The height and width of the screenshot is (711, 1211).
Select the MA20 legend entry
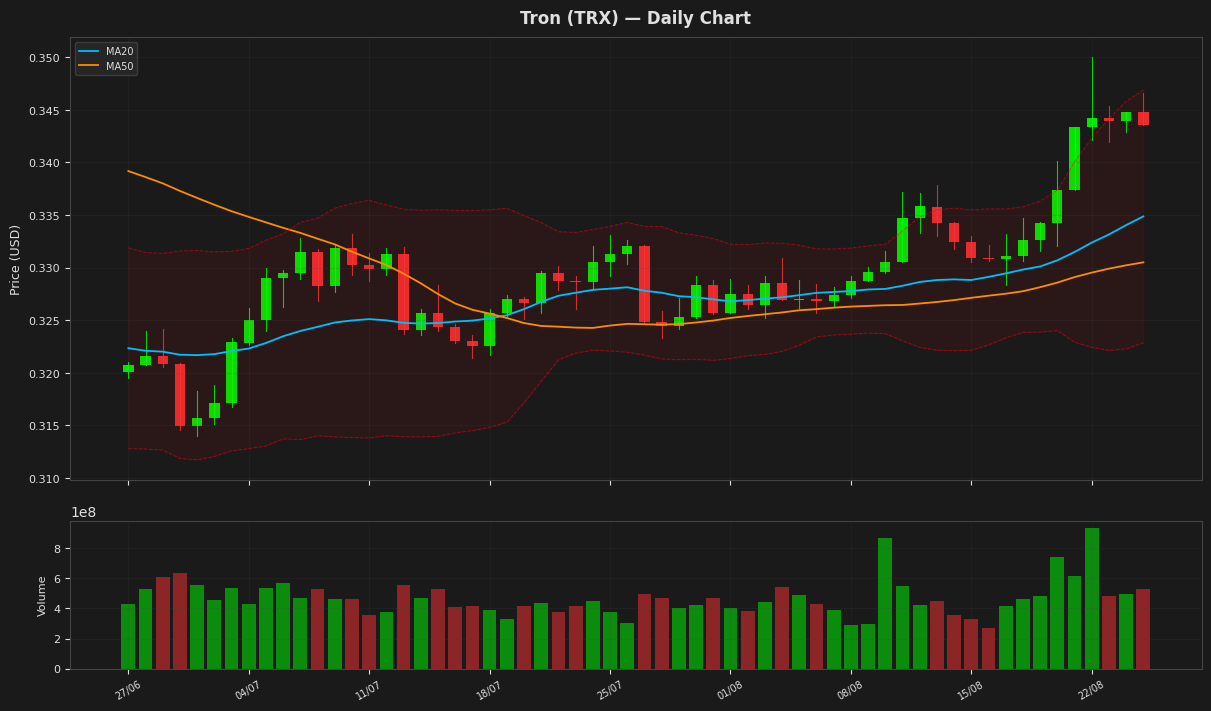pos(107,52)
